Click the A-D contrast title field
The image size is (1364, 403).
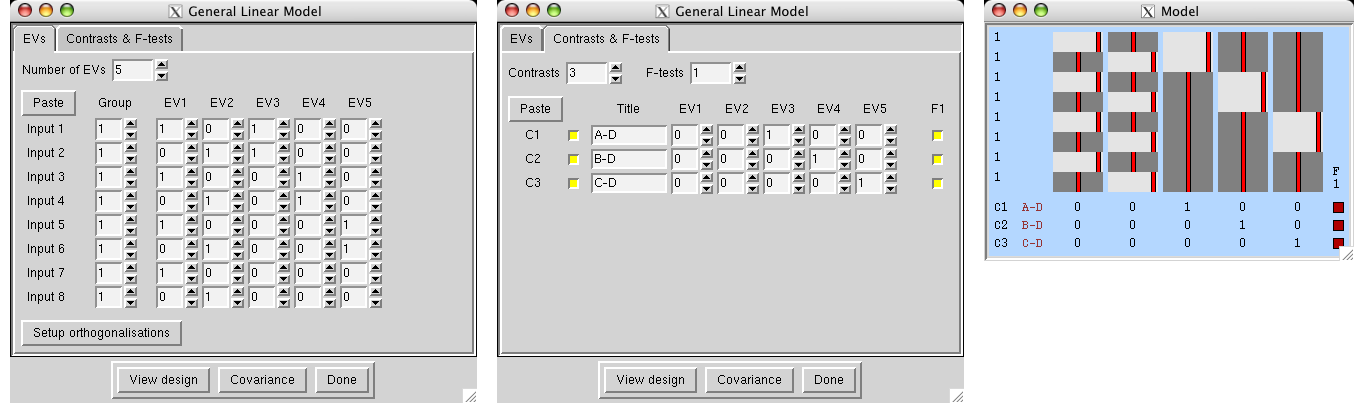coord(629,136)
